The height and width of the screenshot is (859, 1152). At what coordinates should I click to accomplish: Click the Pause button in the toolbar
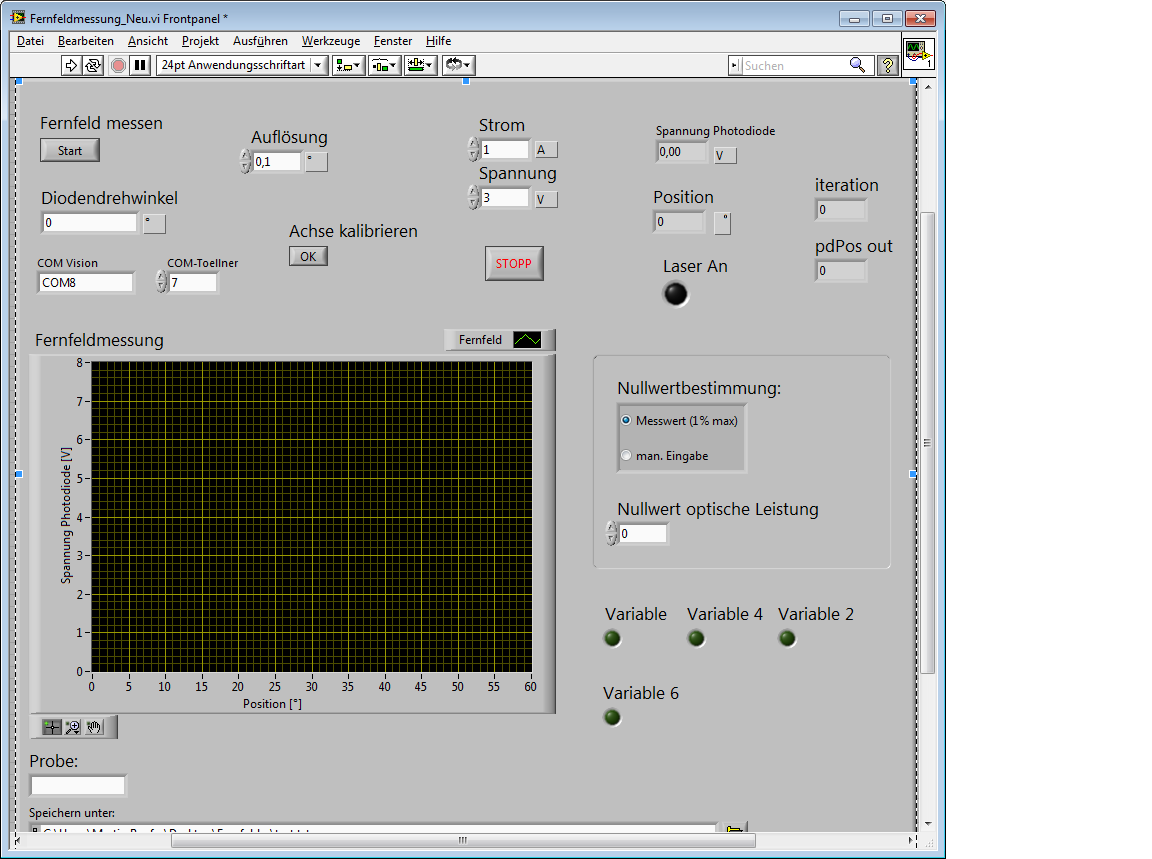tap(140, 65)
